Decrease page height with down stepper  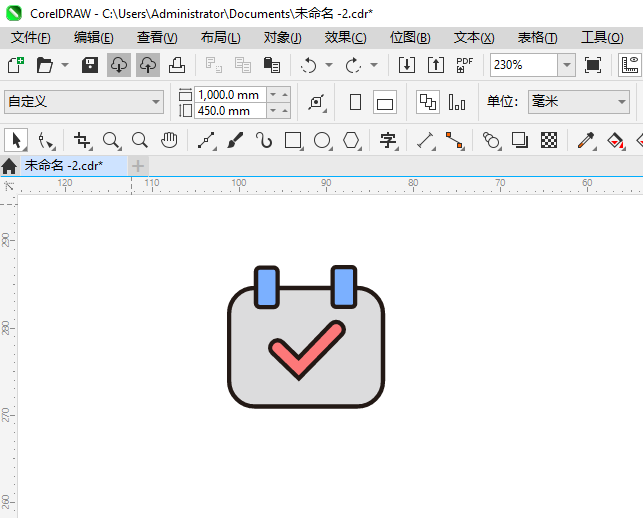click(273, 111)
